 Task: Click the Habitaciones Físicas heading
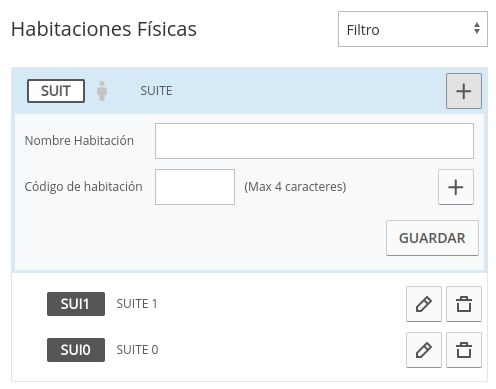tap(104, 29)
